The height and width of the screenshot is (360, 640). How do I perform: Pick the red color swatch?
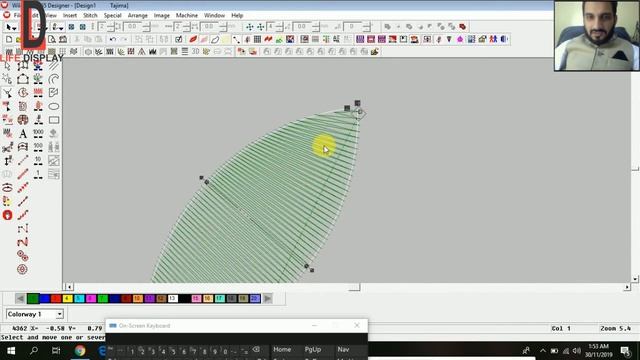click(x=56, y=299)
